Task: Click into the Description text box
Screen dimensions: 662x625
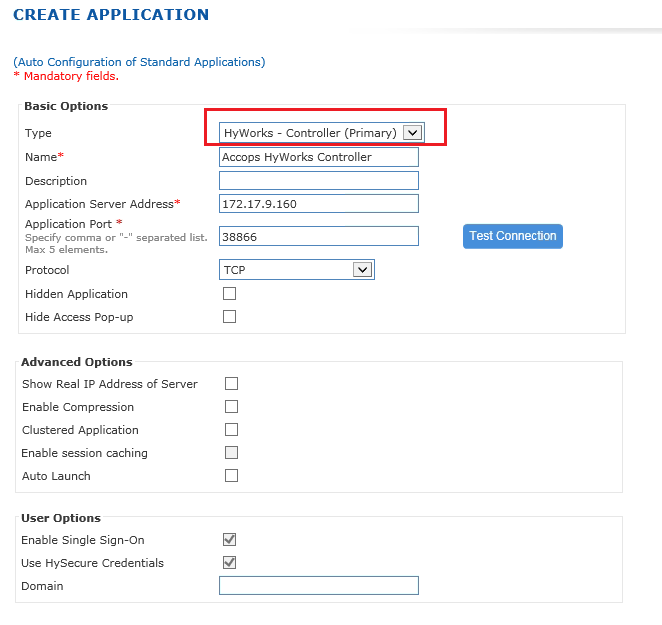Action: [x=319, y=181]
